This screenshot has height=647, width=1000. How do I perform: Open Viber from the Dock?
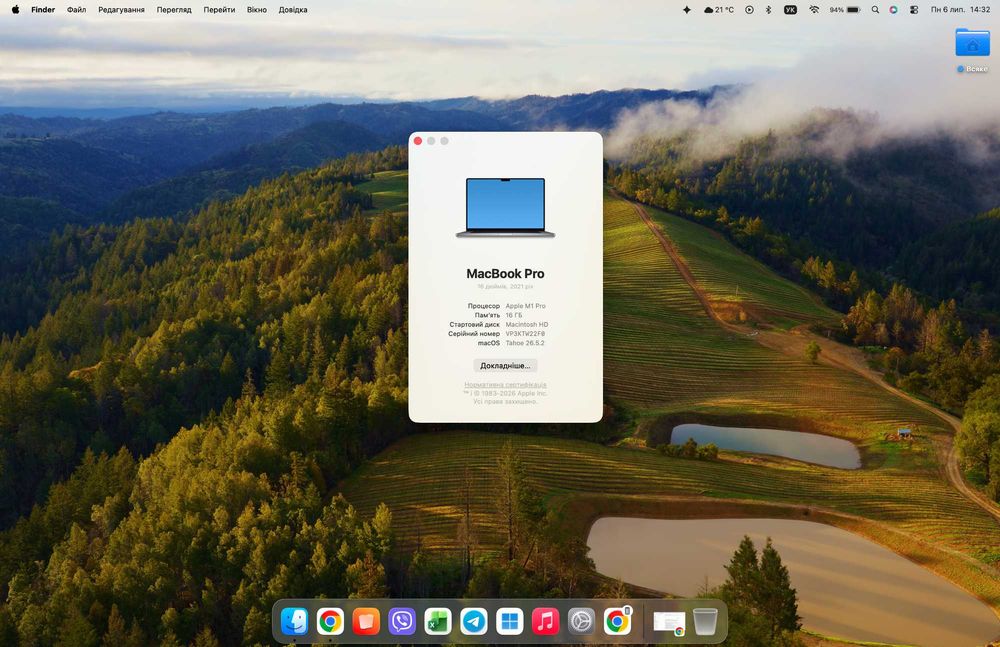pyautogui.click(x=402, y=621)
